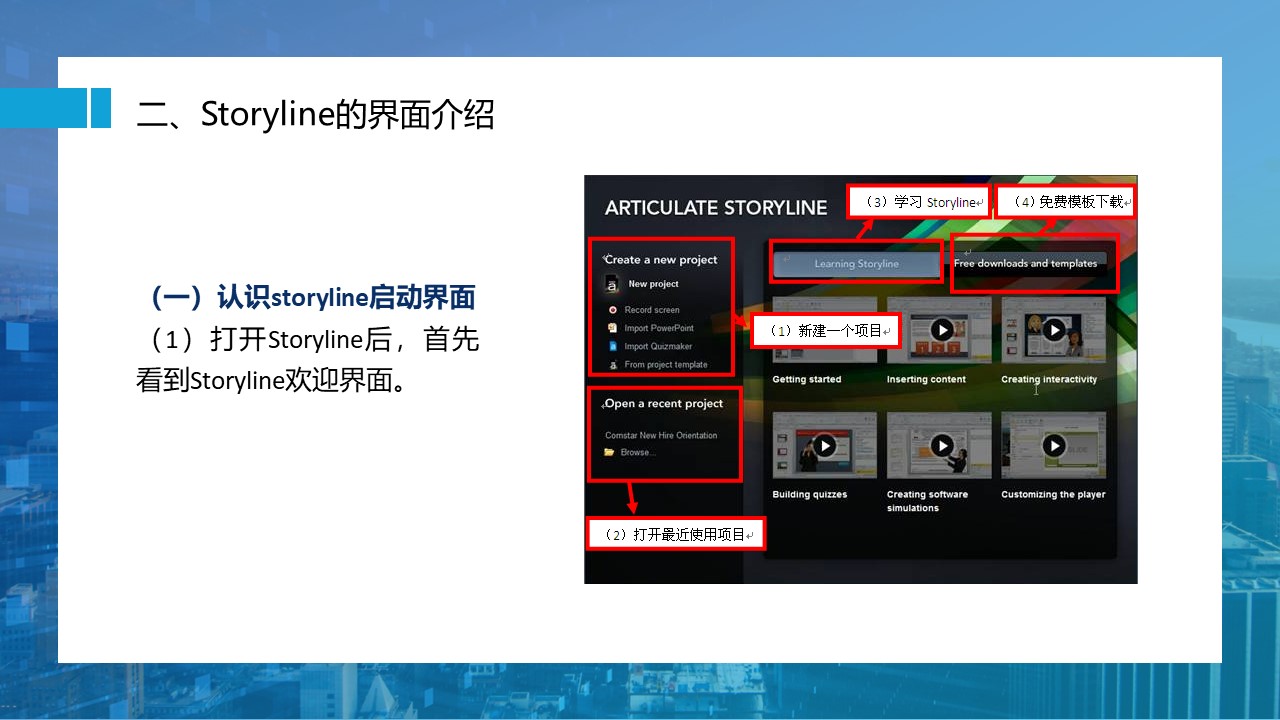Viewport: 1280px width, 720px height.
Task: Click the Inserting content caption
Action: (926, 380)
